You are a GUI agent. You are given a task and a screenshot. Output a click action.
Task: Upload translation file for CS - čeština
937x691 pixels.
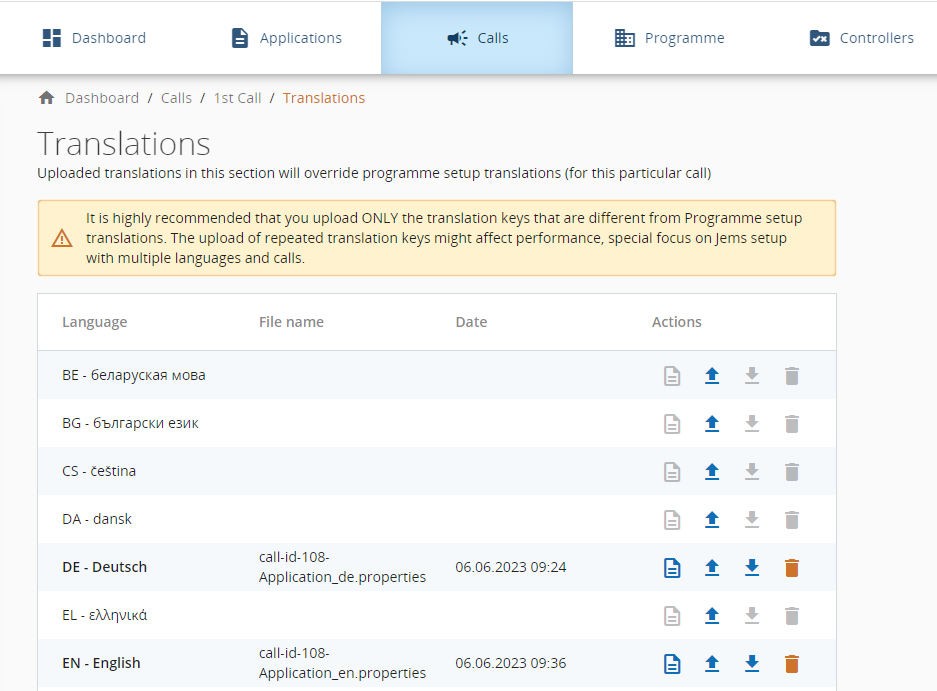712,472
